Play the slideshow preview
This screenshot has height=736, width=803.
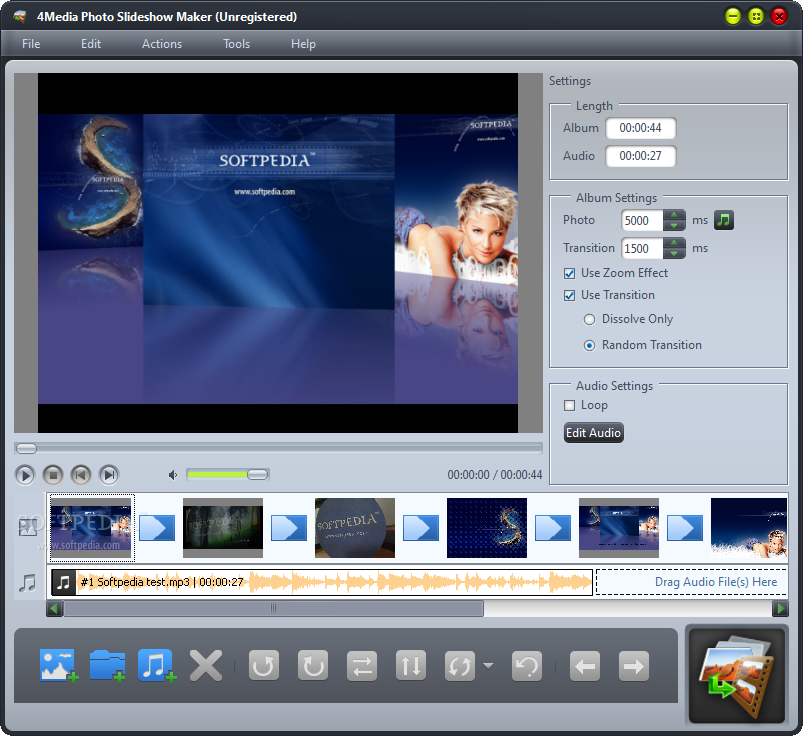pos(25,475)
